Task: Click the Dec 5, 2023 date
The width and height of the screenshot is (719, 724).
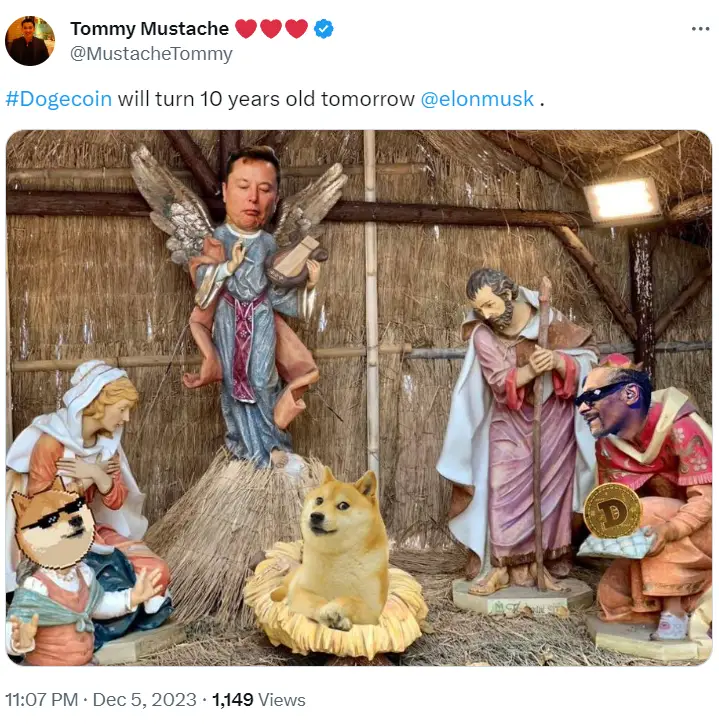Action: coord(146,700)
